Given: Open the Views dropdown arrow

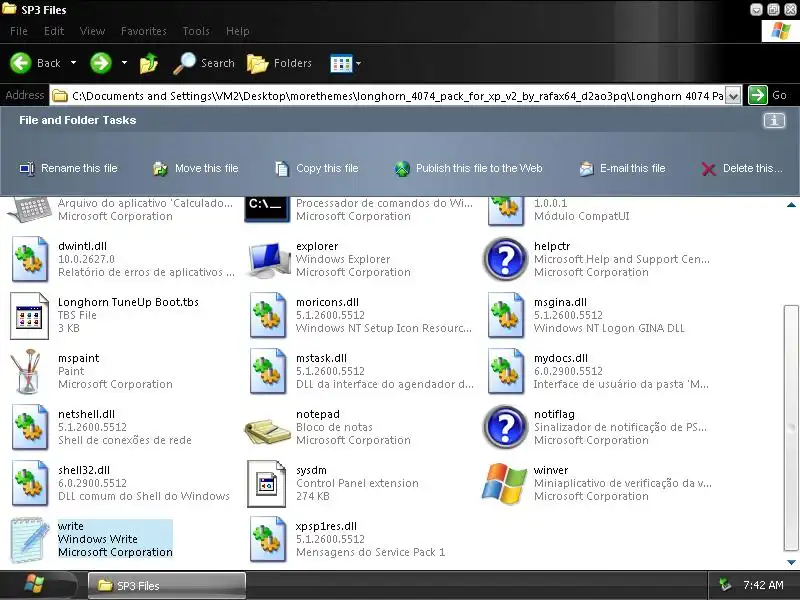Looking at the screenshot, I should (x=358, y=64).
